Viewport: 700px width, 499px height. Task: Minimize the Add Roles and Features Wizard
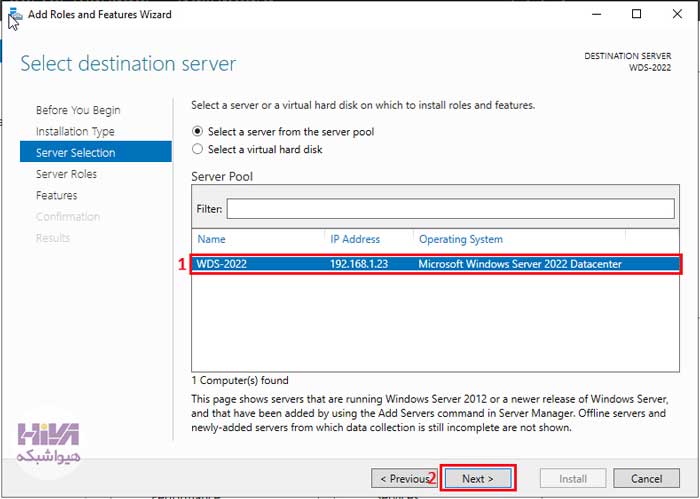[x=596, y=14]
